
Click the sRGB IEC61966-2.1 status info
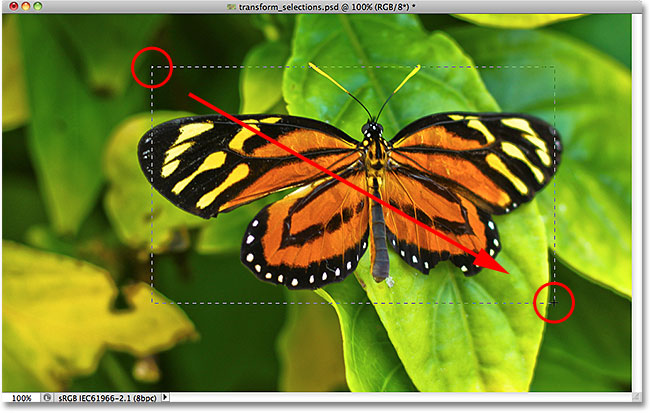[107, 398]
